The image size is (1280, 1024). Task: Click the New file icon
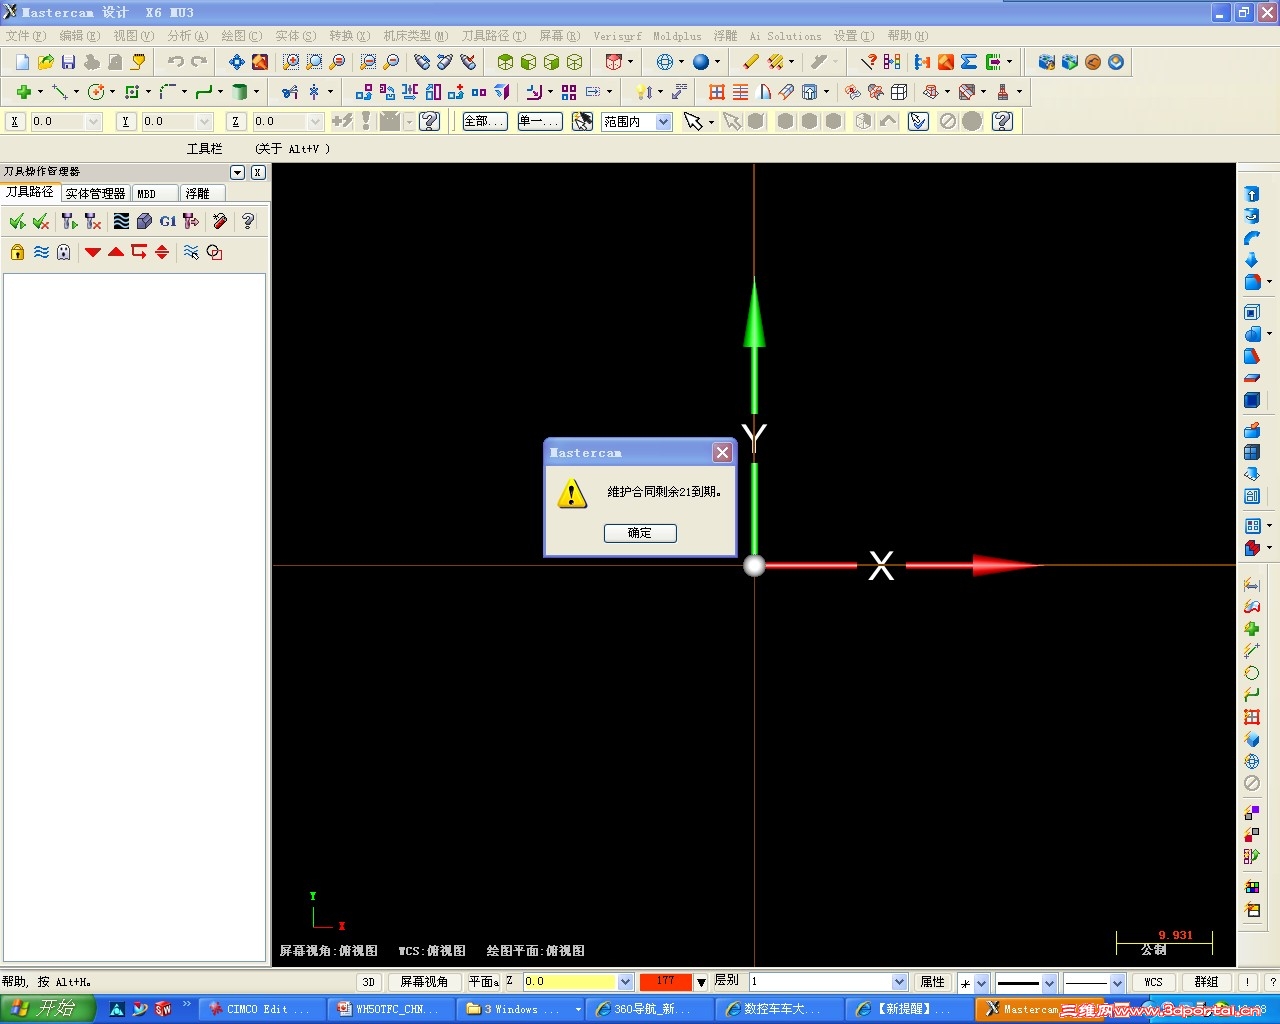point(23,62)
